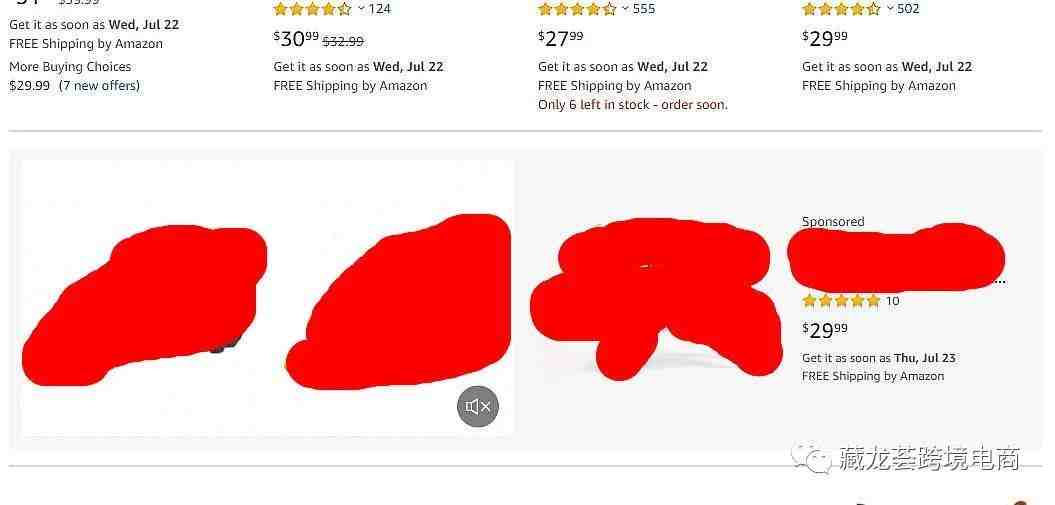Screen dimensions: 1055x505
Task: Open star rating of item with 124 reviews
Action: 312,9
